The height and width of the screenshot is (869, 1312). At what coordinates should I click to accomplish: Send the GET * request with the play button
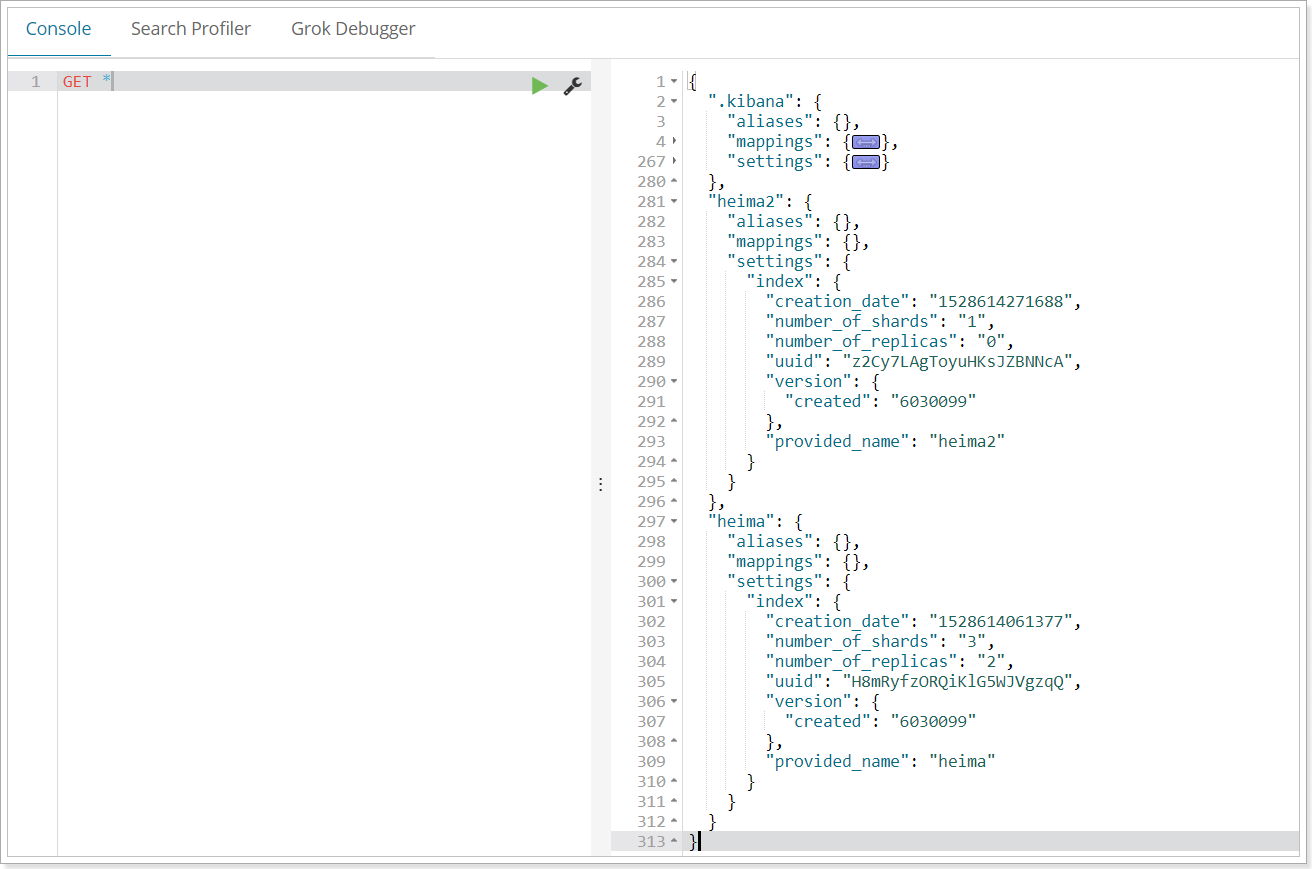pyautogui.click(x=540, y=86)
